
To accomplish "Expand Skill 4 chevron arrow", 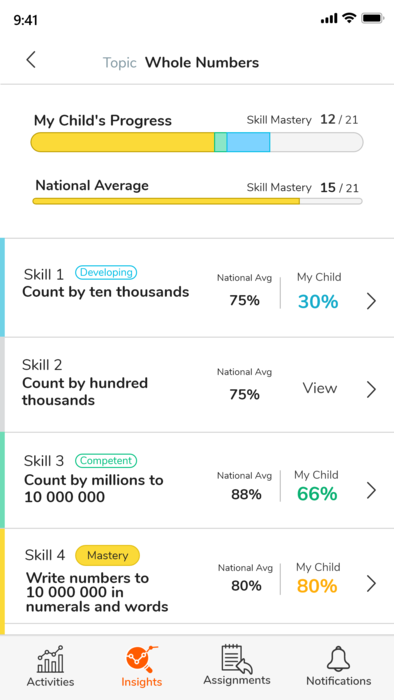I will [371, 584].
